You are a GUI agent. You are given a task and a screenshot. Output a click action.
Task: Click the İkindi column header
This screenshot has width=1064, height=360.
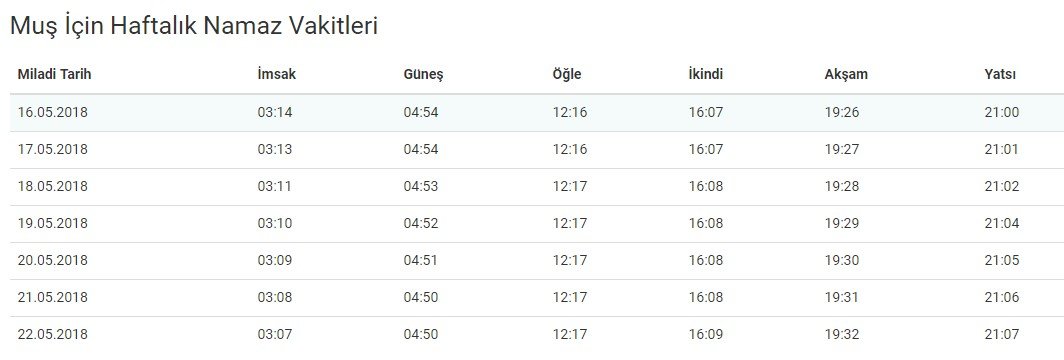click(x=706, y=75)
